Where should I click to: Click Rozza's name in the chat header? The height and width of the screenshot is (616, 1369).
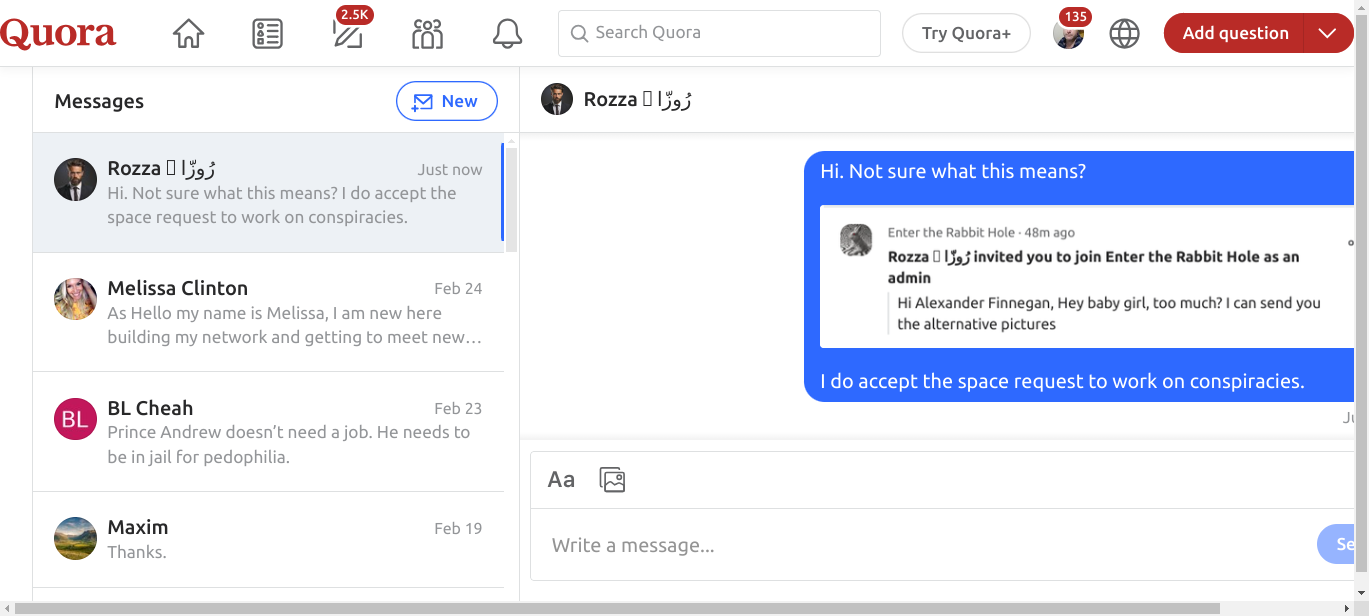(639, 99)
